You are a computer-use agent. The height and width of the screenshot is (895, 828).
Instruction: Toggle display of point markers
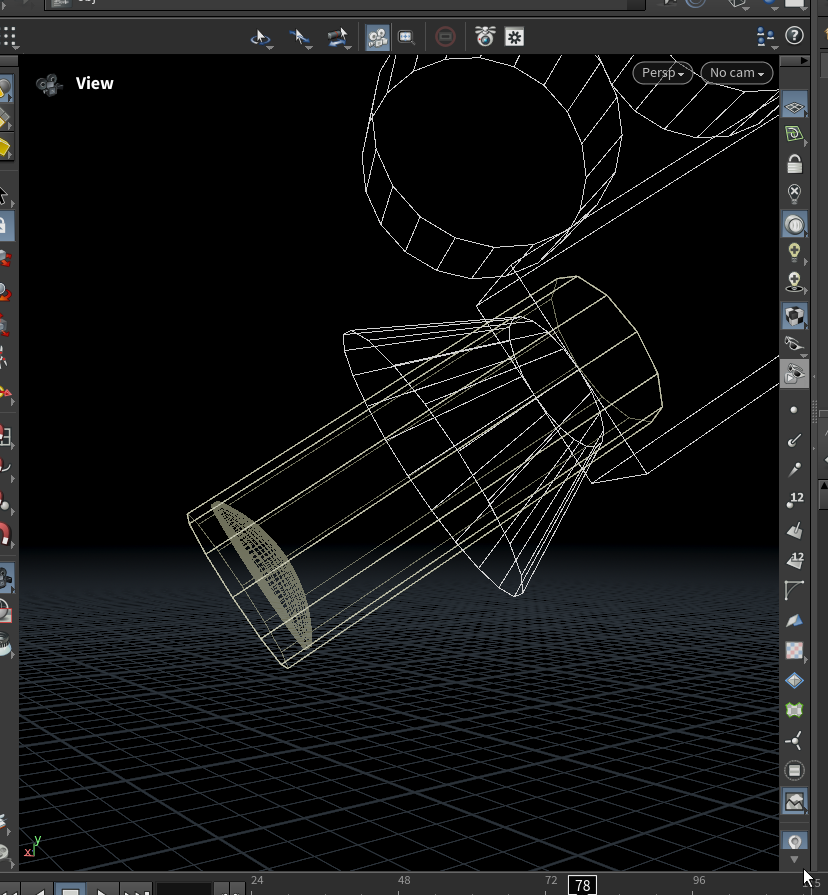[794, 410]
